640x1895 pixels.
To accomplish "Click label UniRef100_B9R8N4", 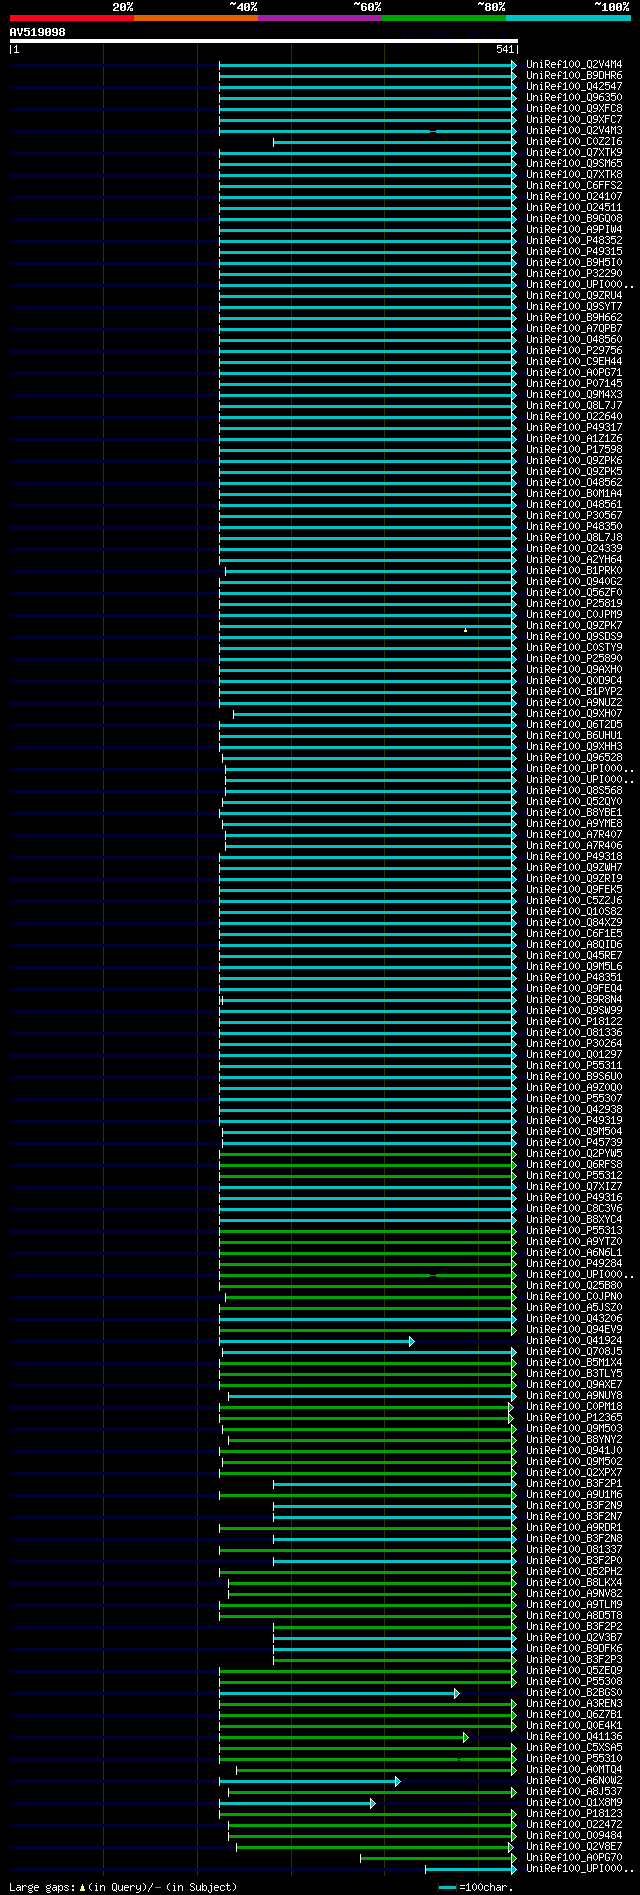I will point(574,999).
